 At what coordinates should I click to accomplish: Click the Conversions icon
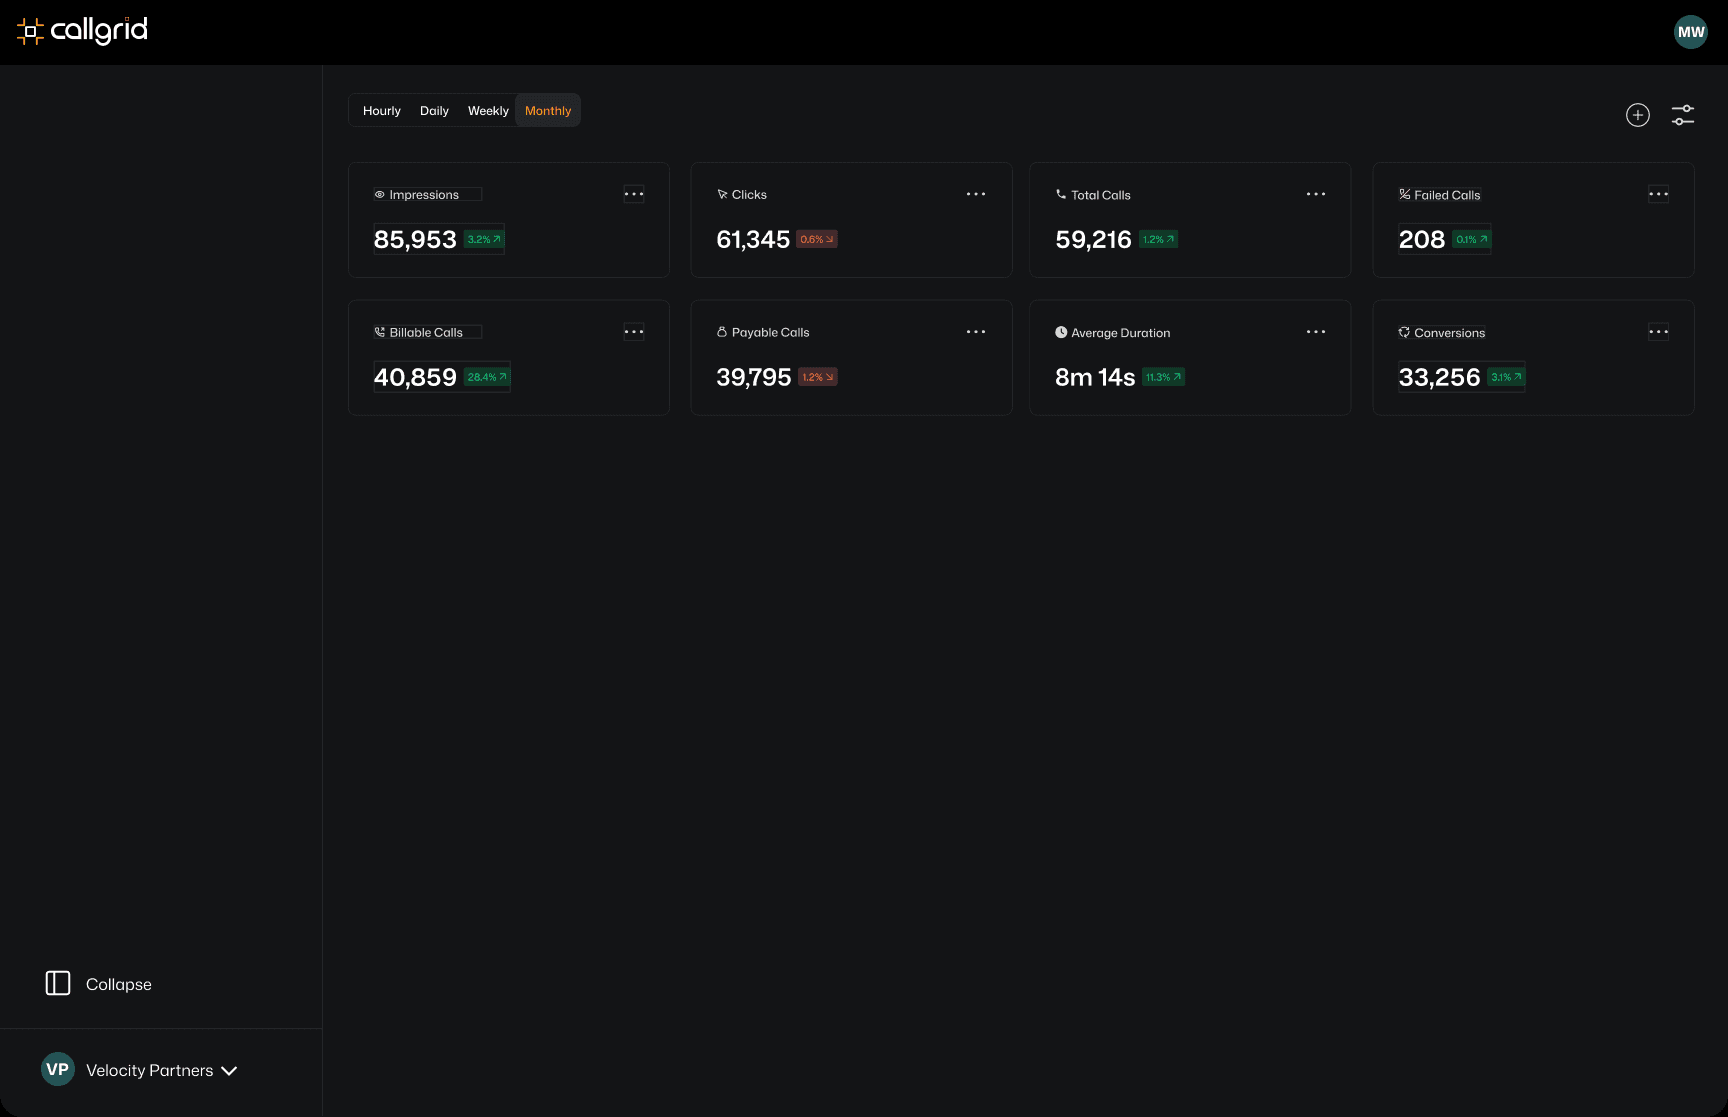(1404, 332)
